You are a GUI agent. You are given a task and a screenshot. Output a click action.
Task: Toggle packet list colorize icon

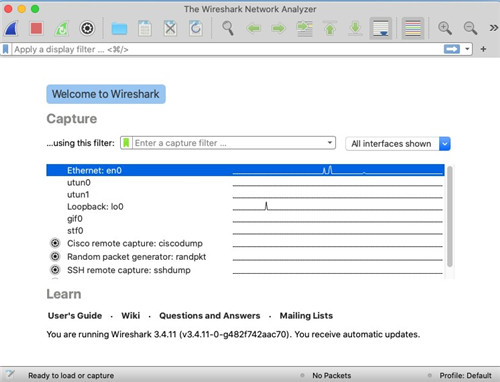(413, 29)
